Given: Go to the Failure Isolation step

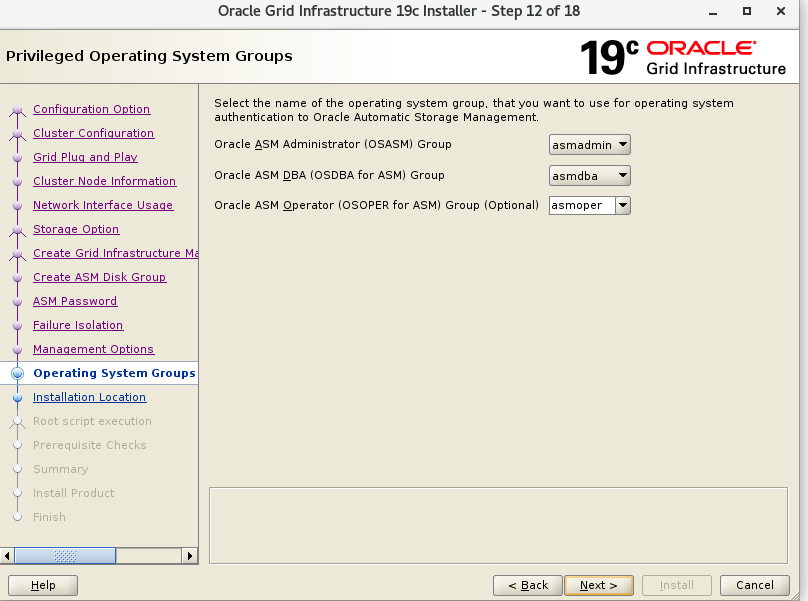Looking at the screenshot, I should click(x=78, y=325).
